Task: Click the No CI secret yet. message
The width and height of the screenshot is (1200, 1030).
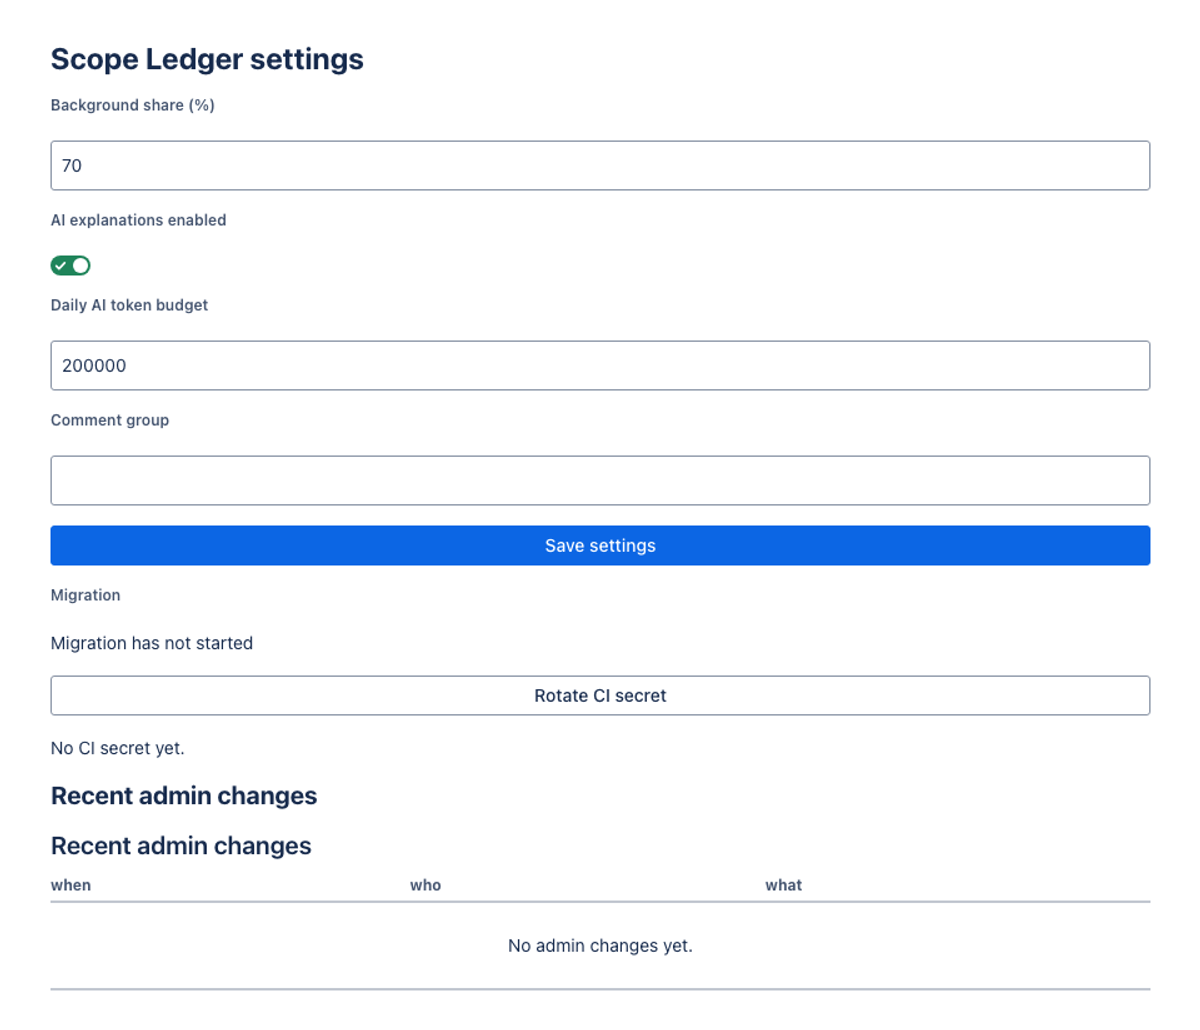Action: pyautogui.click(x=118, y=748)
